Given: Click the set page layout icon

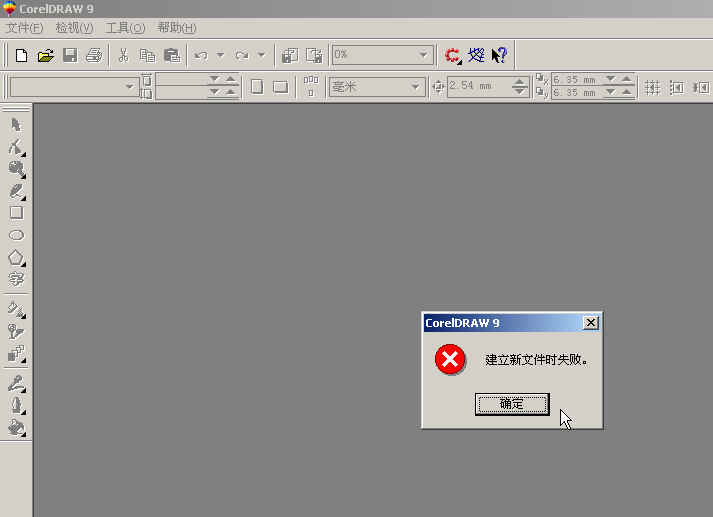Looking at the screenshot, I should click(311, 86).
